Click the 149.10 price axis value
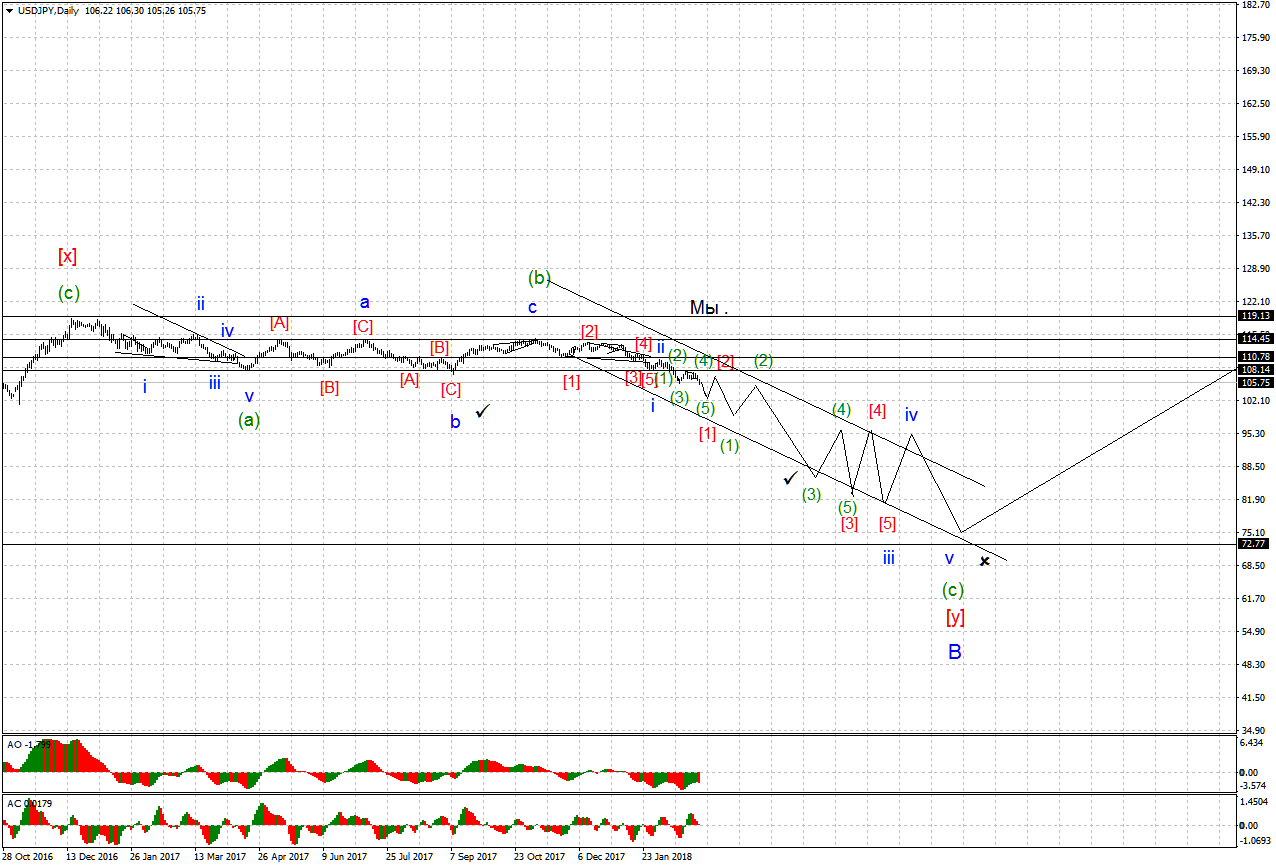The height and width of the screenshot is (868, 1276). (x=1255, y=169)
